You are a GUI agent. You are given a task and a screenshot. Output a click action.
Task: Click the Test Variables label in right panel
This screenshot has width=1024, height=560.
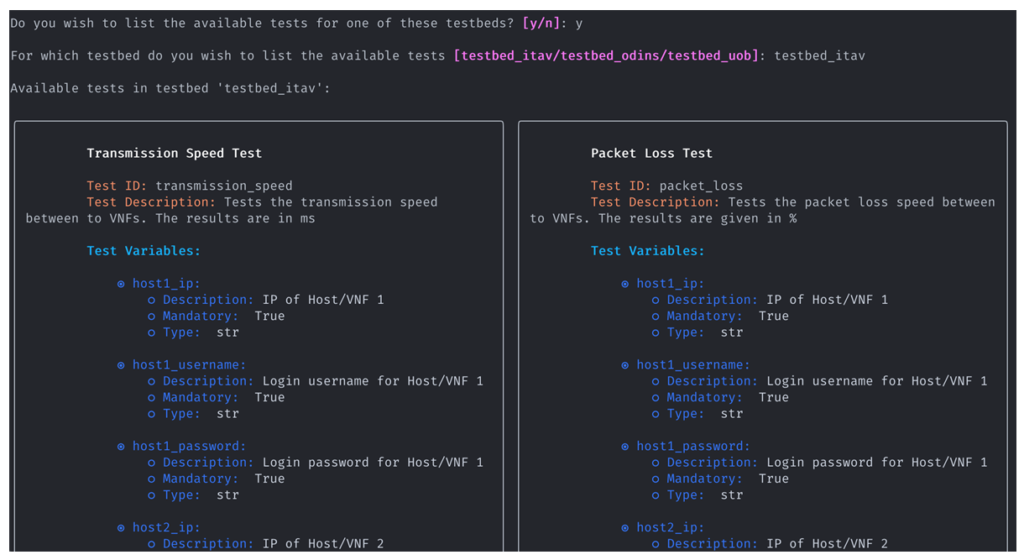(647, 251)
